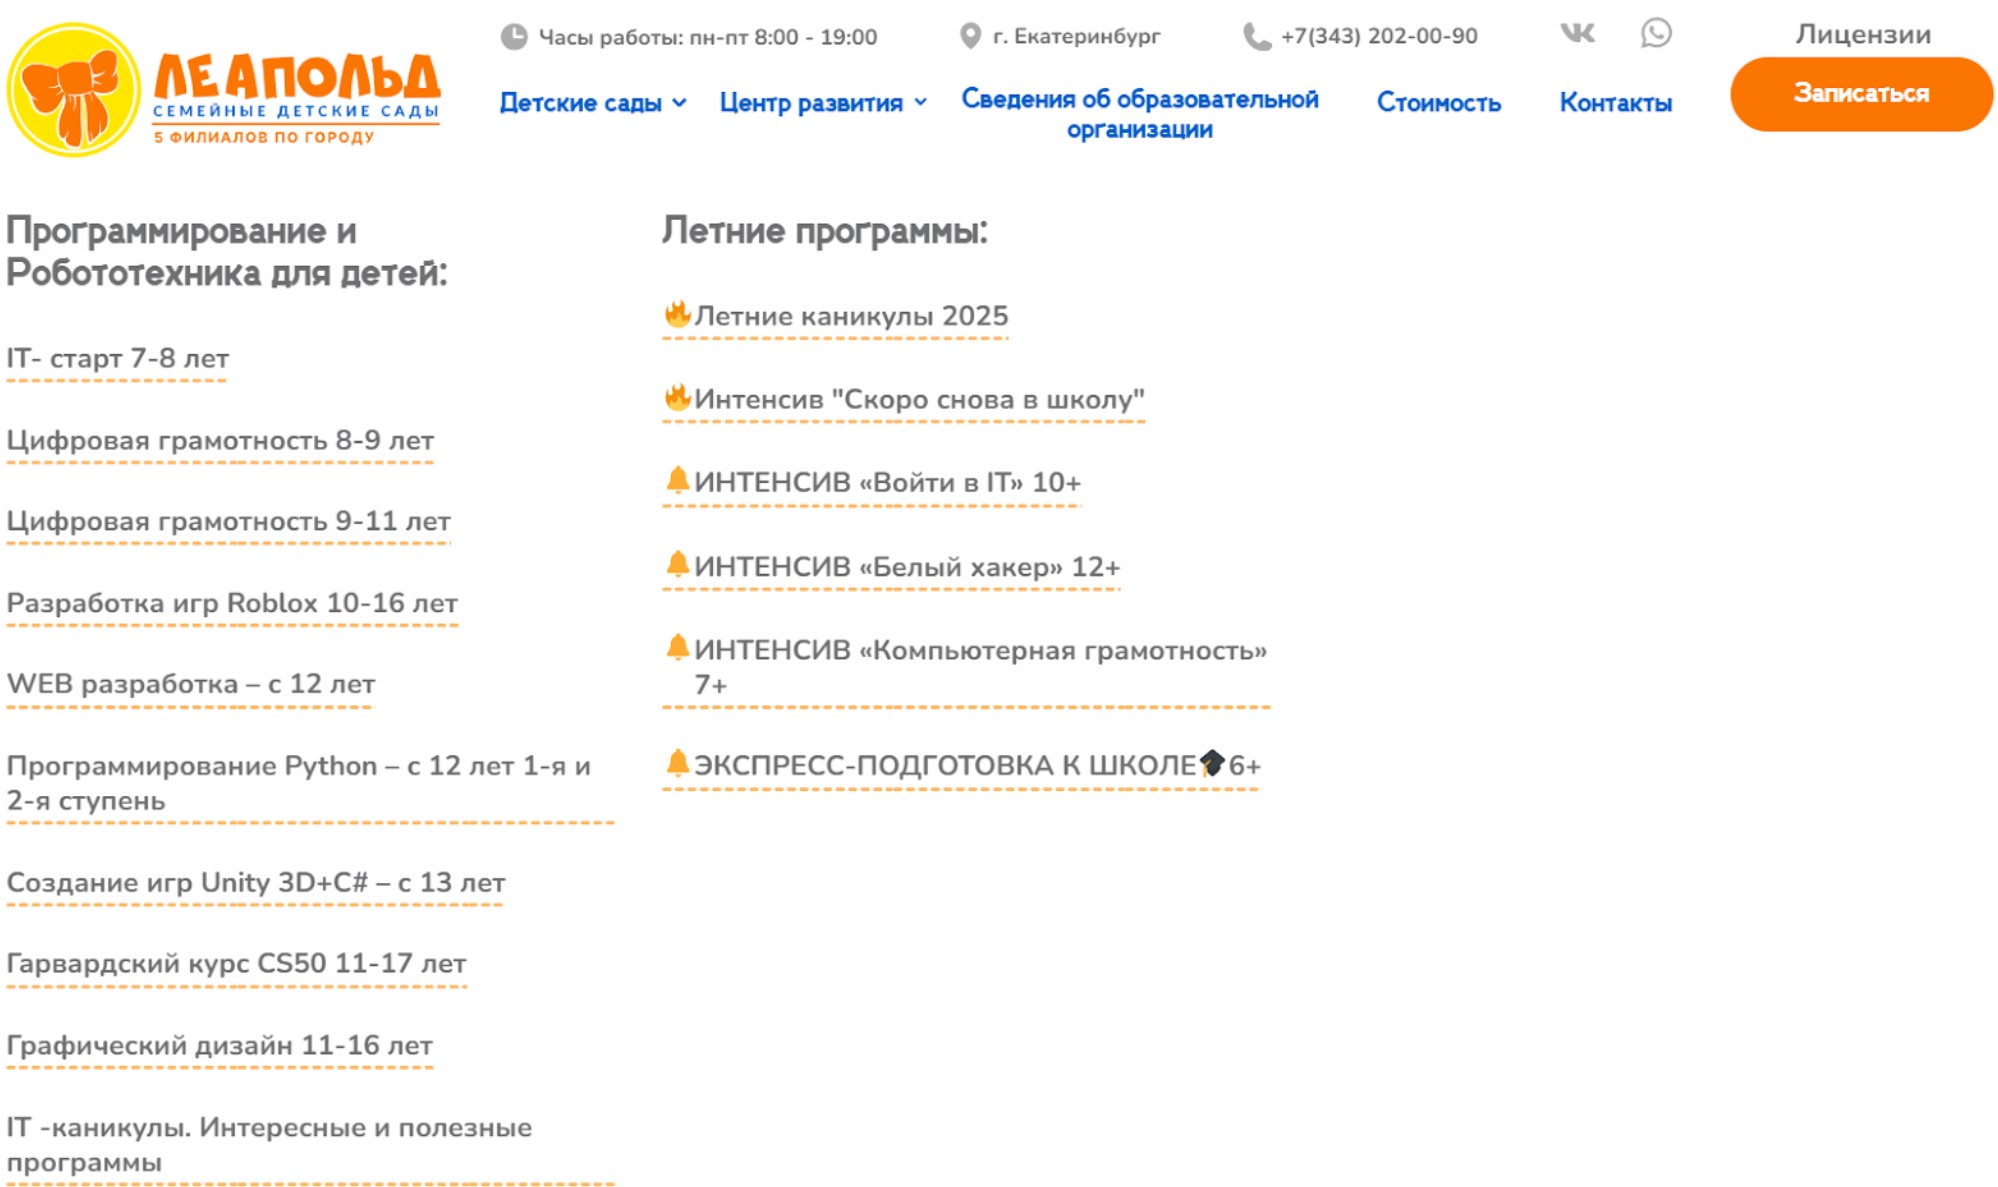
Task: Click the orange Записаться button
Action: 1861,93
